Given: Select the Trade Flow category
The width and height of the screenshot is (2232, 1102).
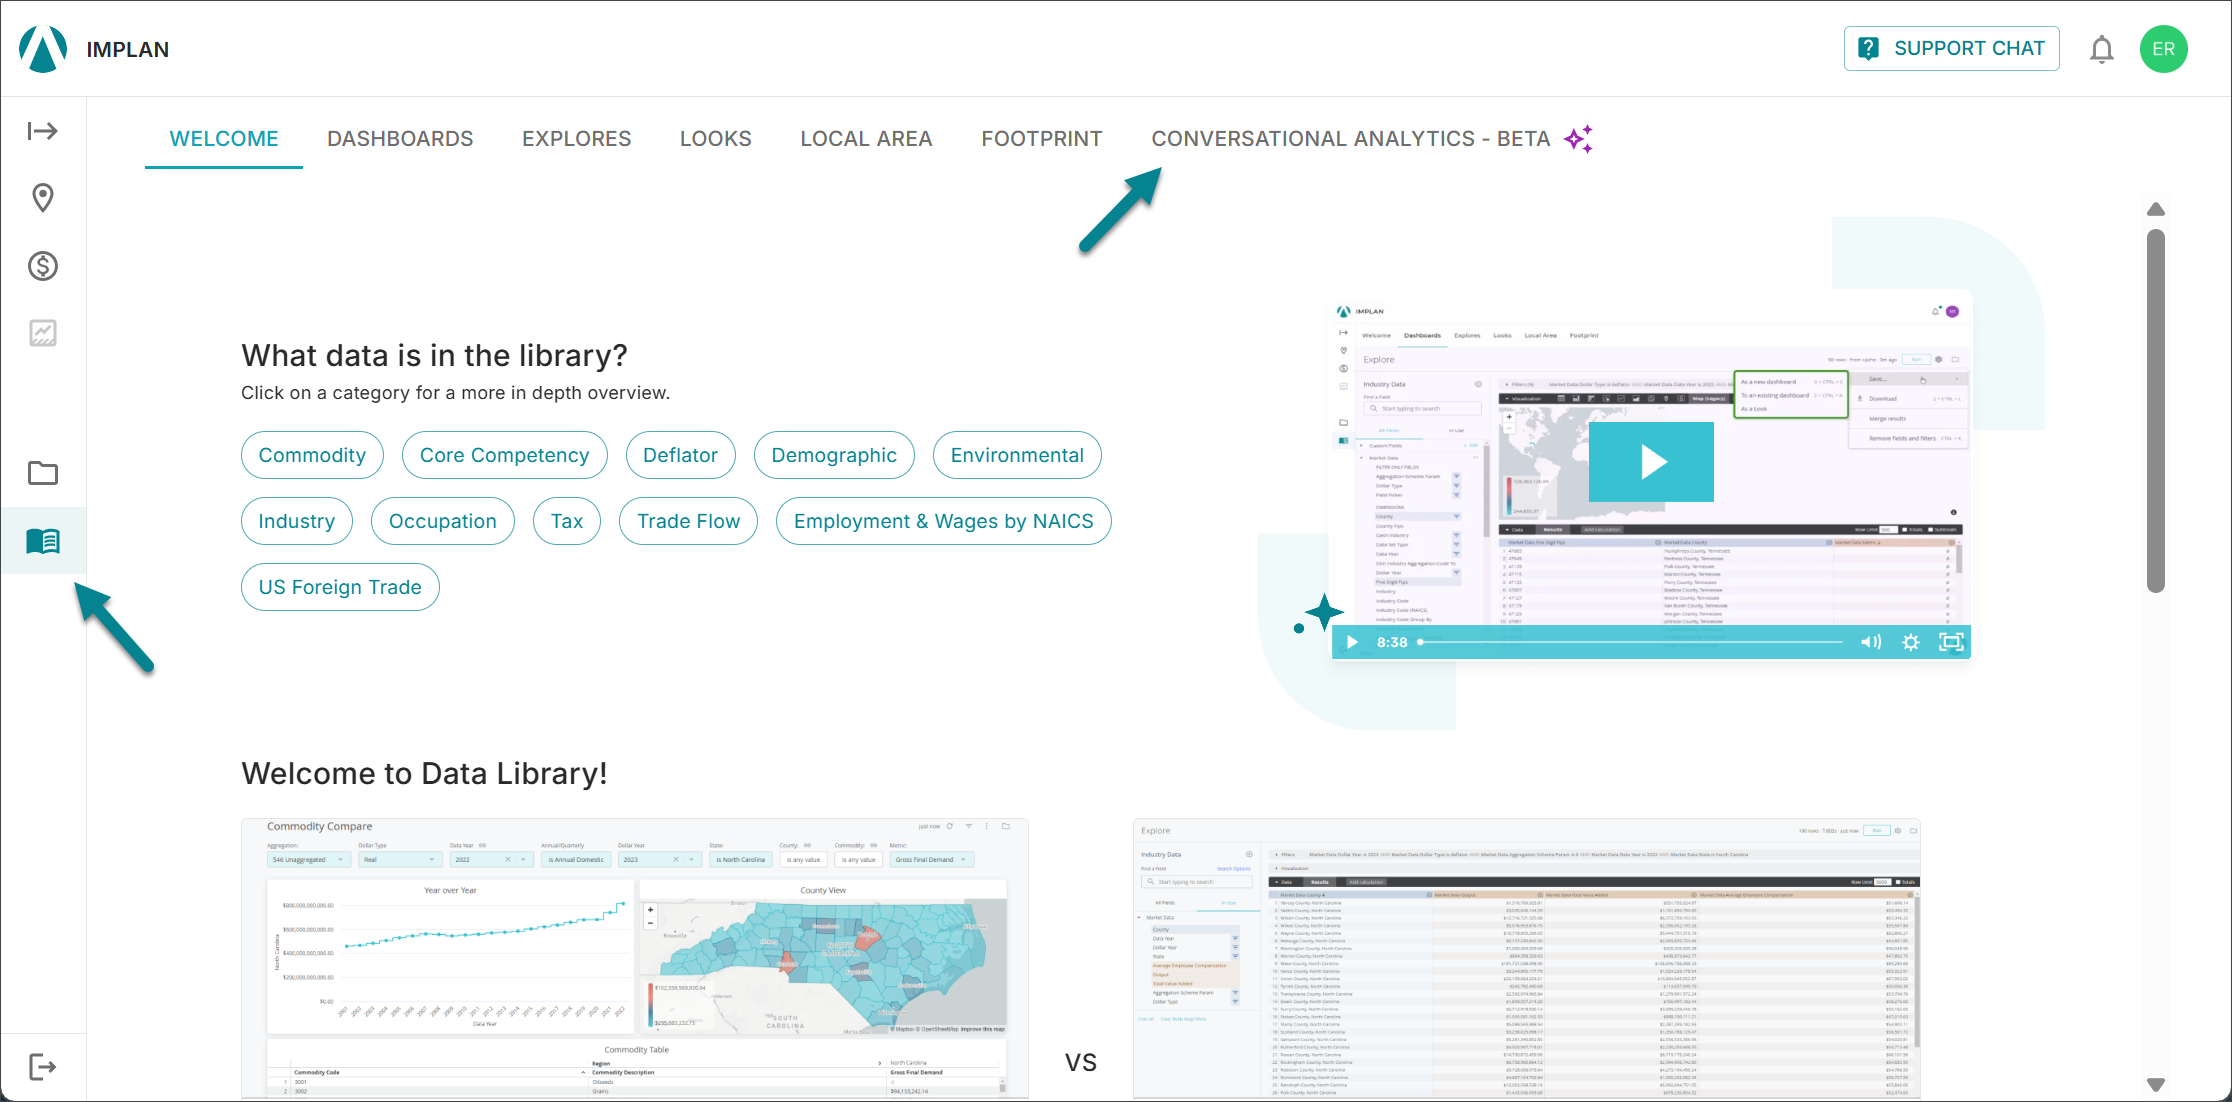Looking at the screenshot, I should (x=689, y=521).
